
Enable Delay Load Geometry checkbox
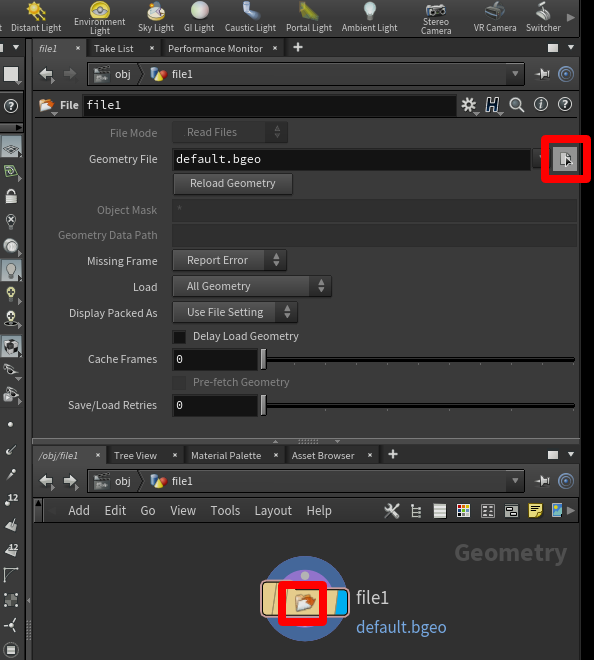[179, 337]
